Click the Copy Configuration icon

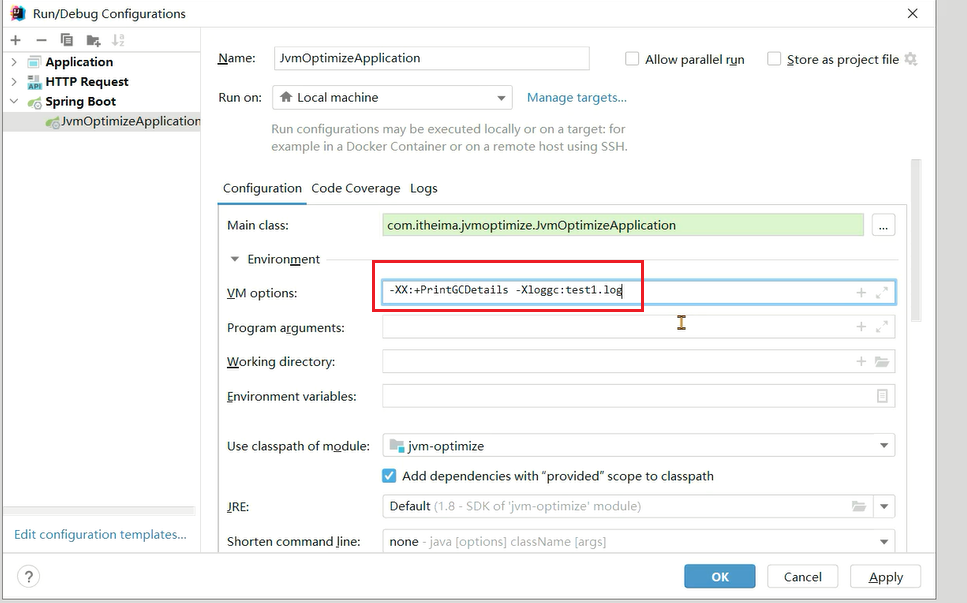(x=67, y=40)
